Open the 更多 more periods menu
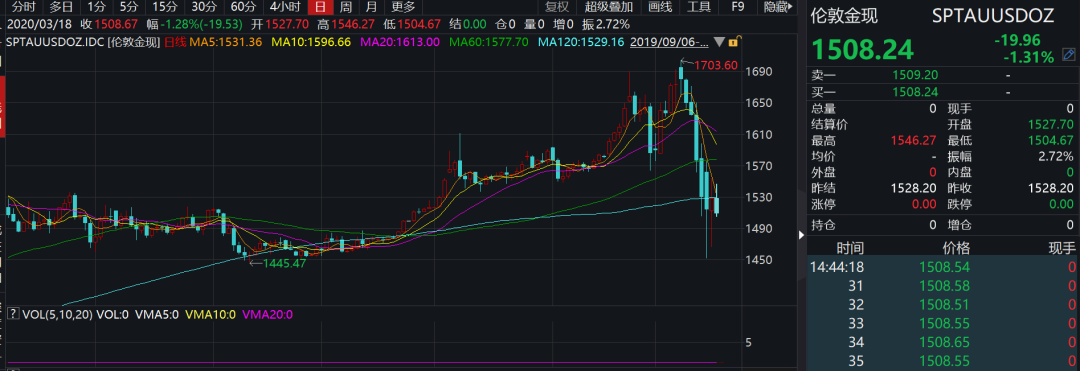The height and width of the screenshot is (371, 1080). (x=403, y=8)
